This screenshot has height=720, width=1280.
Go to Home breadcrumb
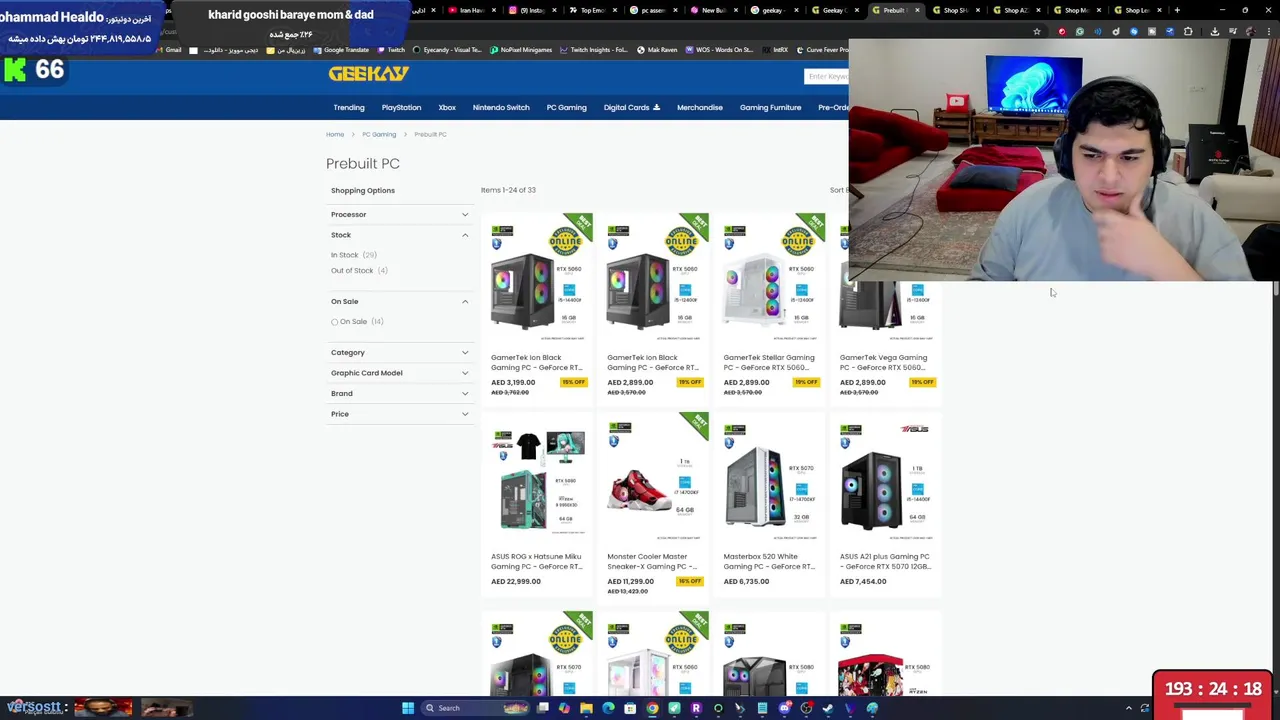[x=335, y=134]
